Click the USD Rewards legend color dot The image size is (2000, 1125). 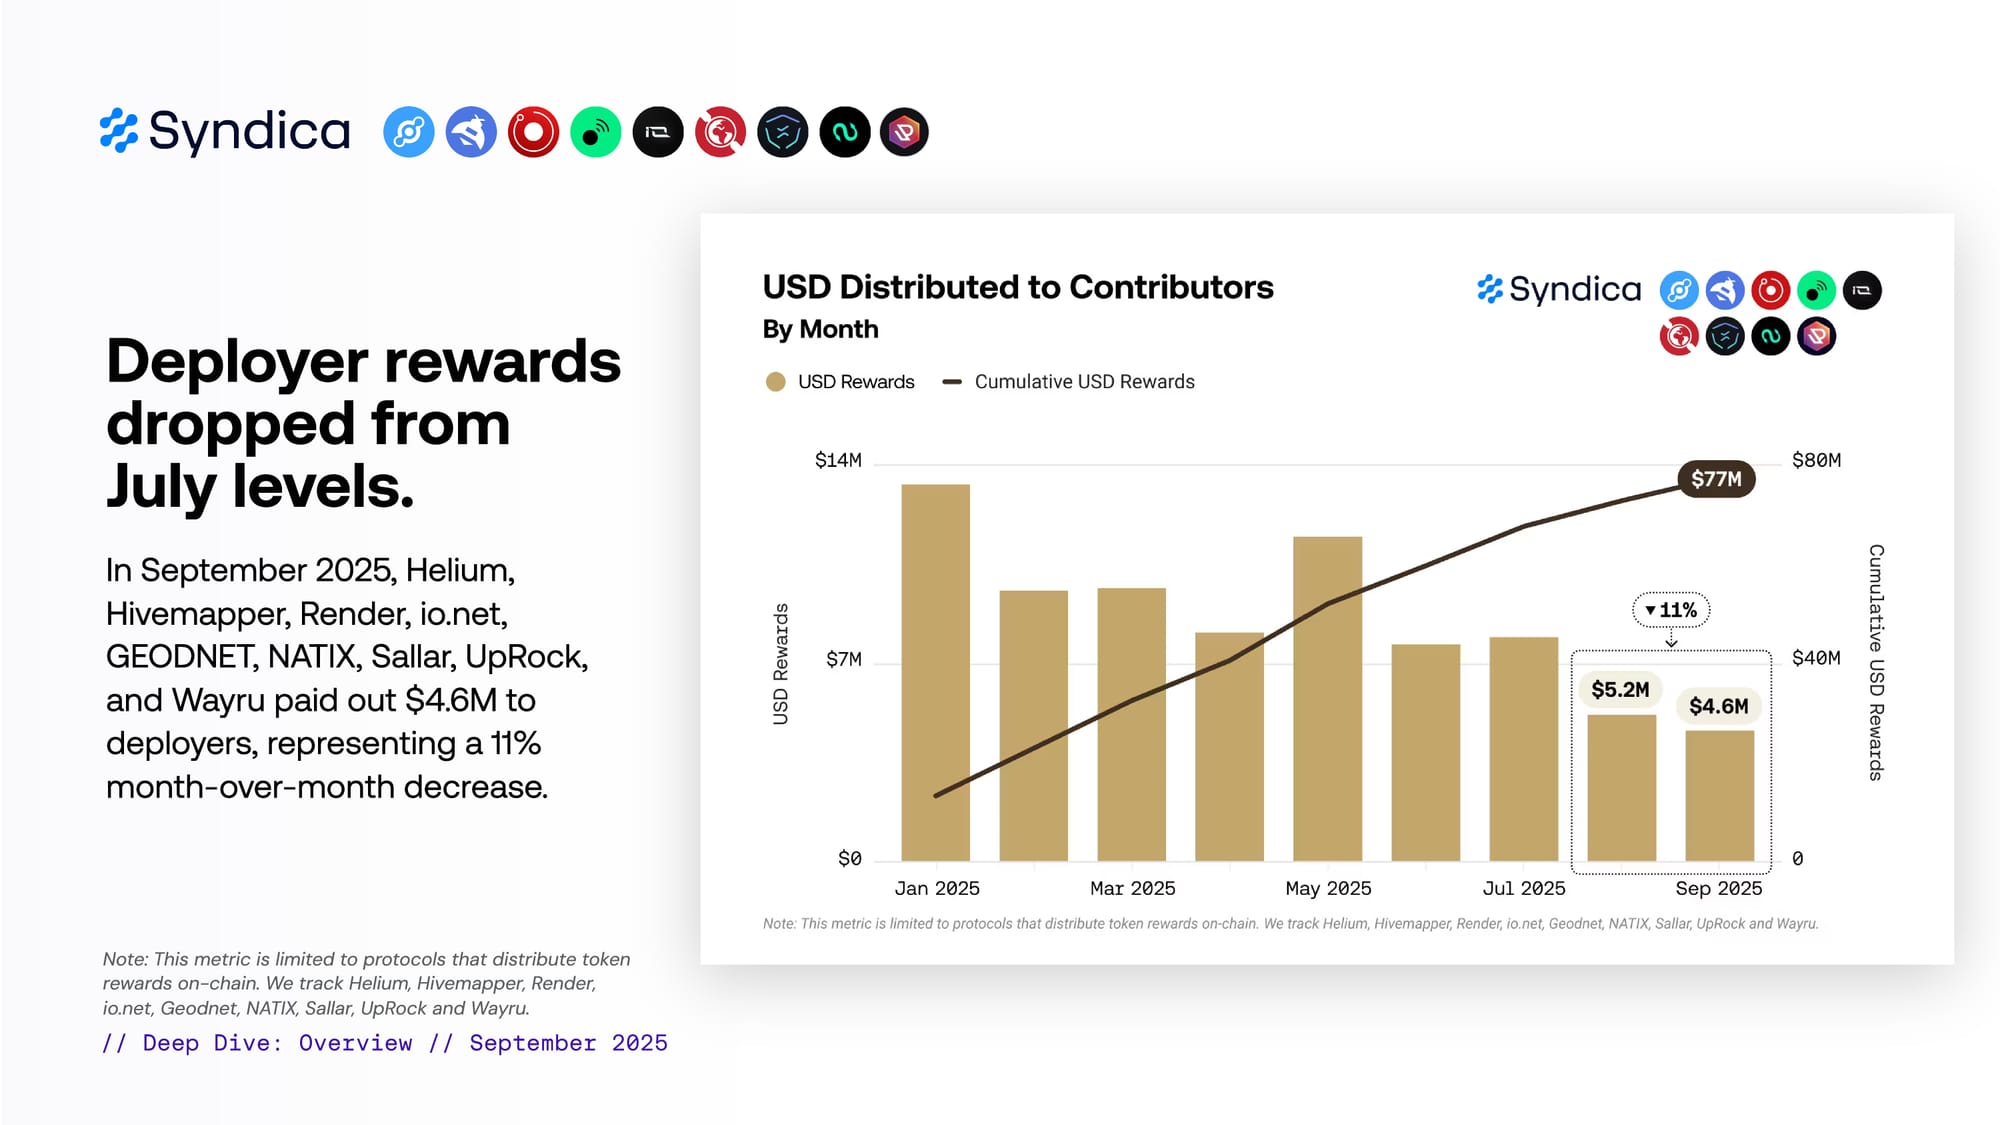point(775,382)
